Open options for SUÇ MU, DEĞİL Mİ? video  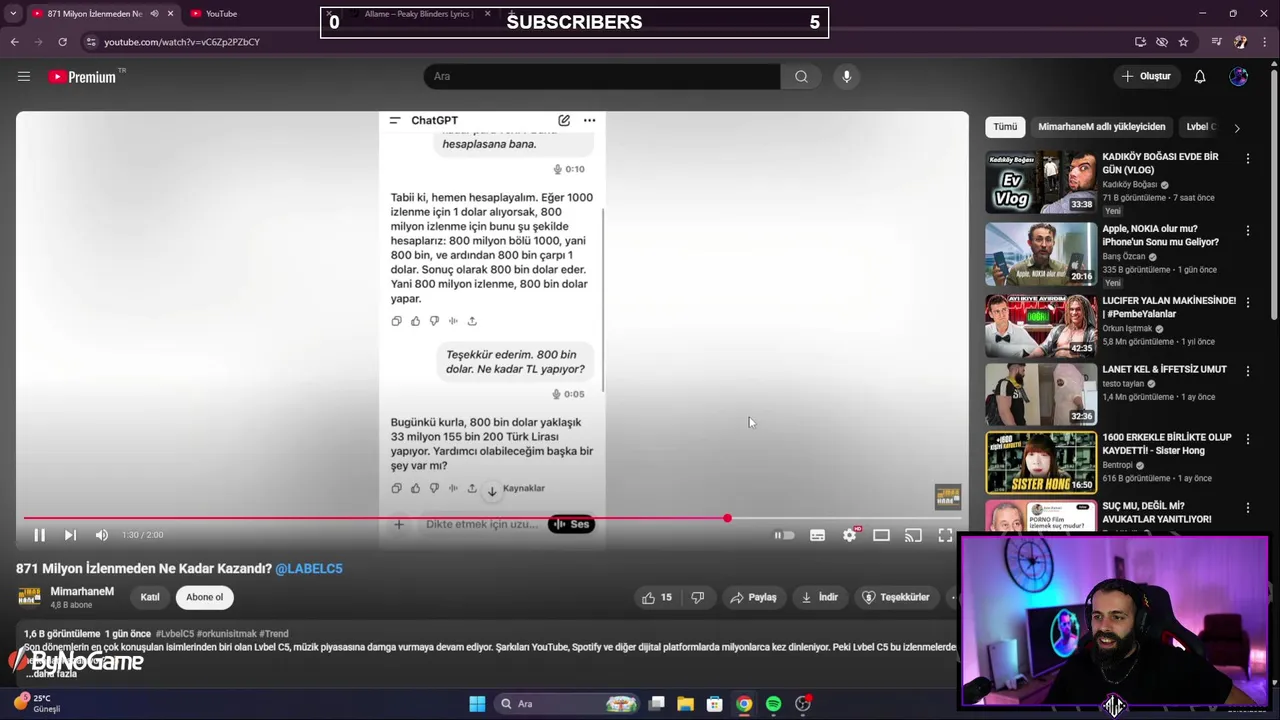1247,507
